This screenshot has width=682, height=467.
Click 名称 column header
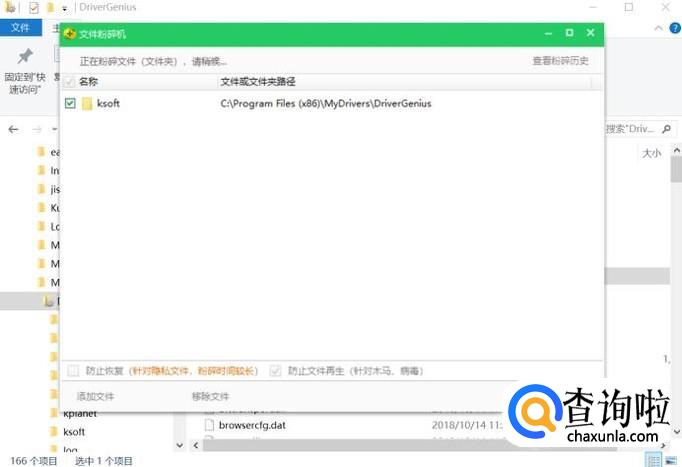pos(88,82)
